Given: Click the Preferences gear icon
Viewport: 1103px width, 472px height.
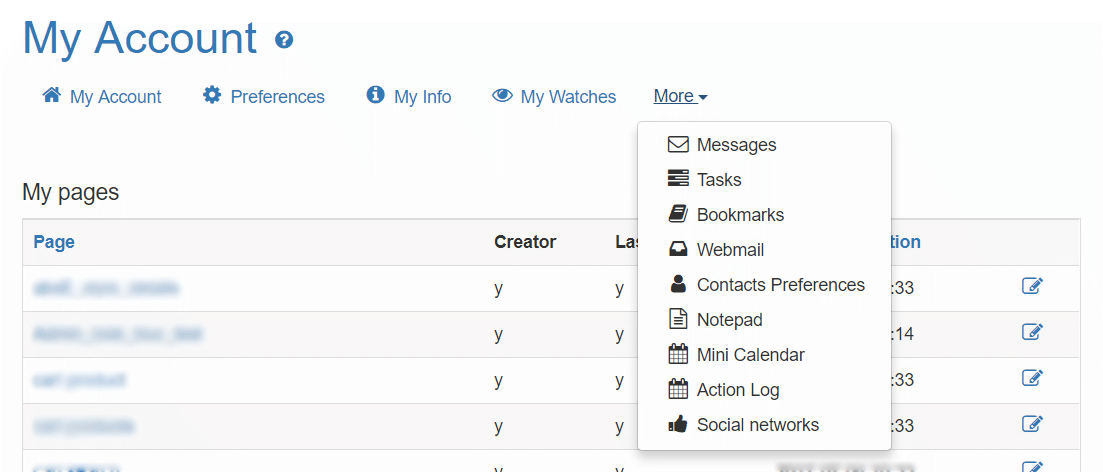Looking at the screenshot, I should pyautogui.click(x=212, y=96).
